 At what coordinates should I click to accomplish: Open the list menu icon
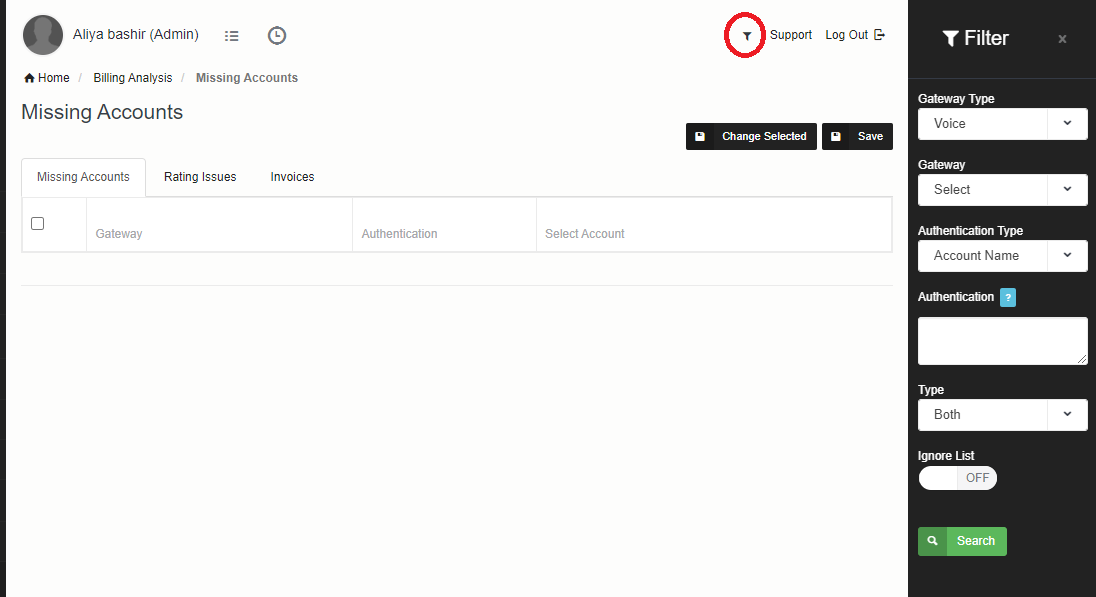[x=232, y=36]
